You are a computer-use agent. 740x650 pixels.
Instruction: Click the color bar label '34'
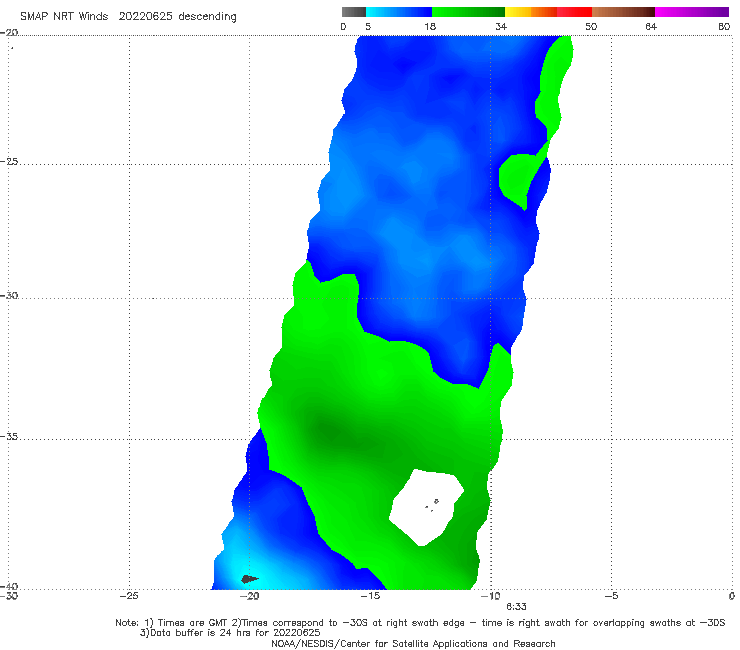coord(501,26)
